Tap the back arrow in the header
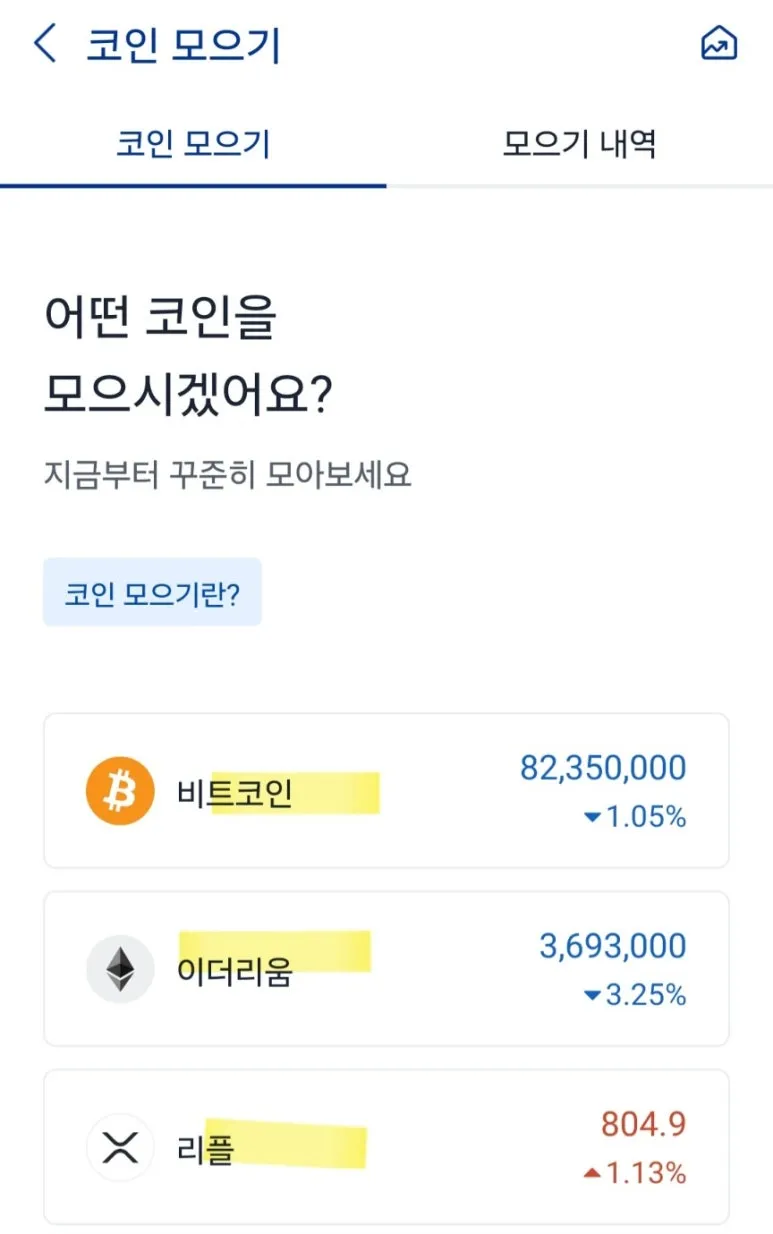 45,45
